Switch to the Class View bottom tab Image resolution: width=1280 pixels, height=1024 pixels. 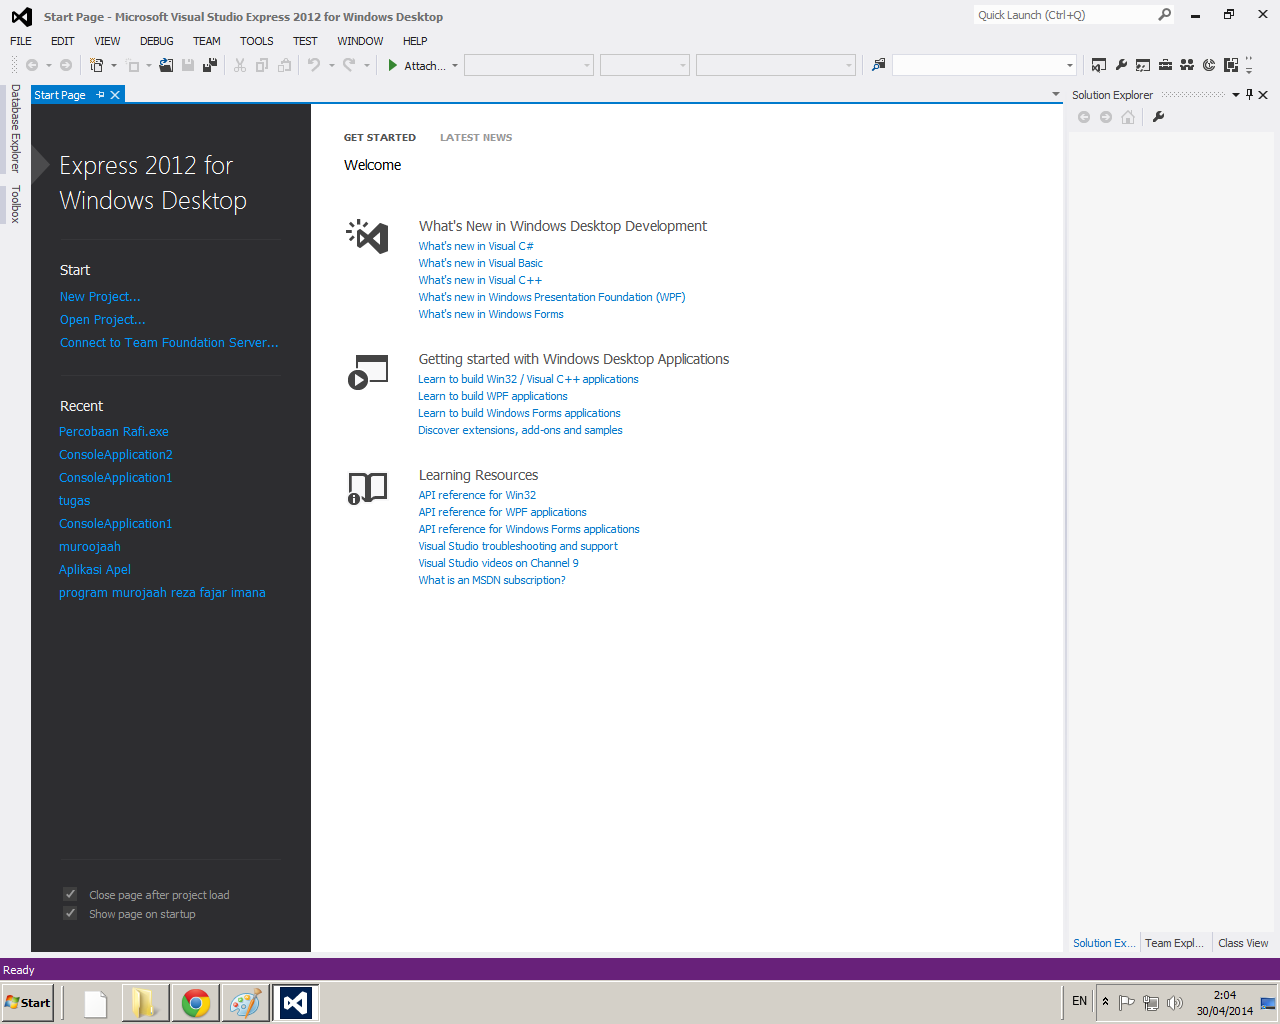[x=1243, y=943]
